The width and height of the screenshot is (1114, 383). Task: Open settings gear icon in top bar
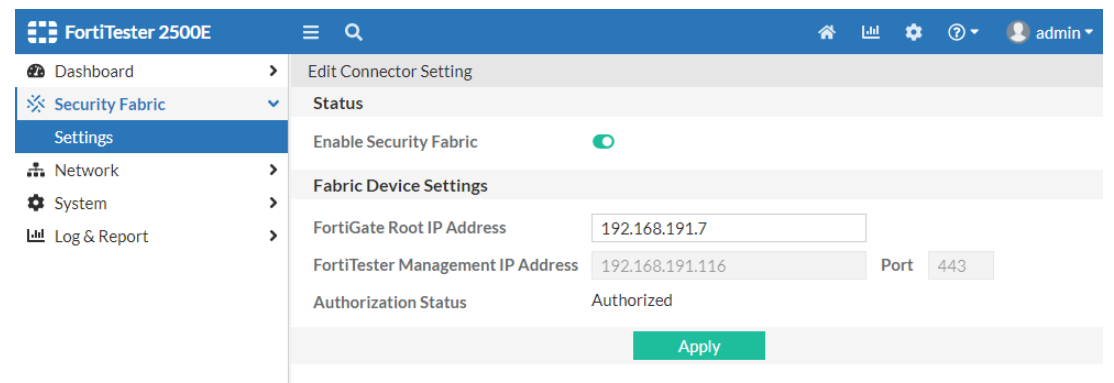pyautogui.click(x=913, y=32)
